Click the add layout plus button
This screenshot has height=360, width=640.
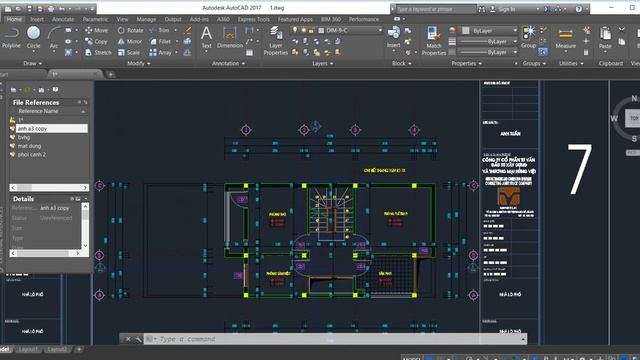click(x=79, y=349)
